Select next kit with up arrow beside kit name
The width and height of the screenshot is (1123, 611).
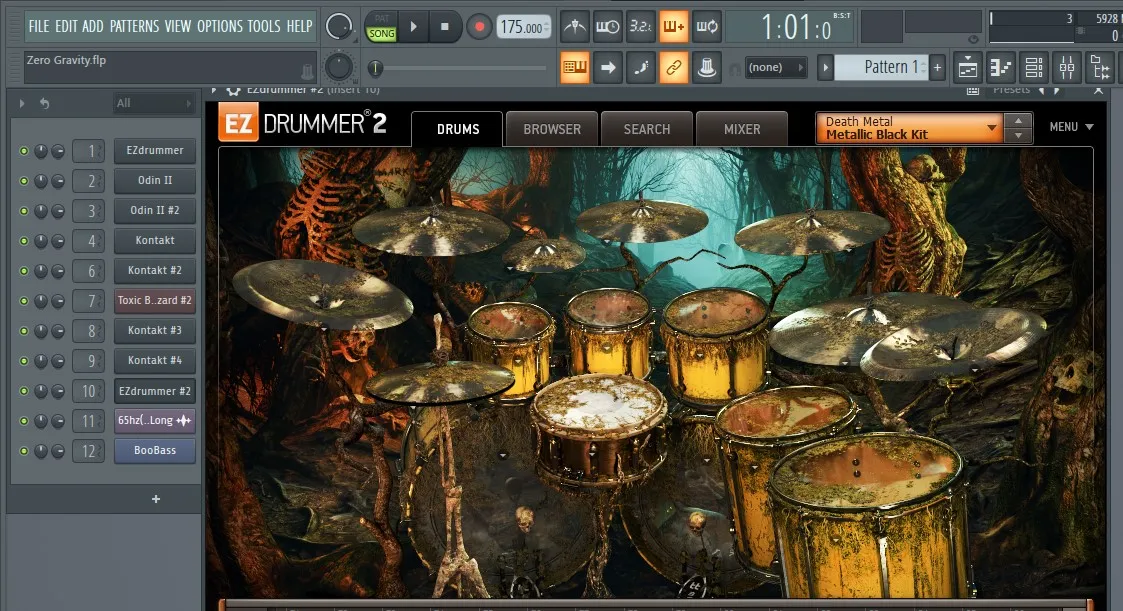[x=1018, y=120]
